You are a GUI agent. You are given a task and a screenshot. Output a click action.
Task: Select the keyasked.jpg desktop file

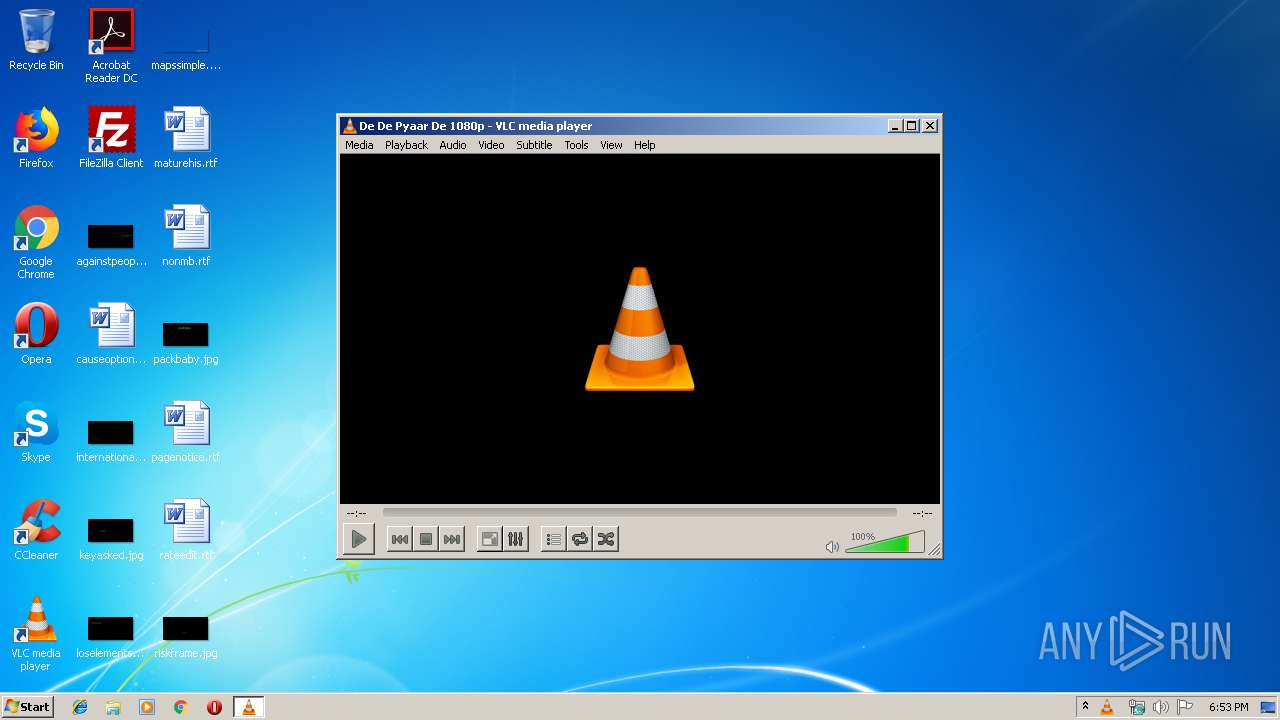(111, 539)
